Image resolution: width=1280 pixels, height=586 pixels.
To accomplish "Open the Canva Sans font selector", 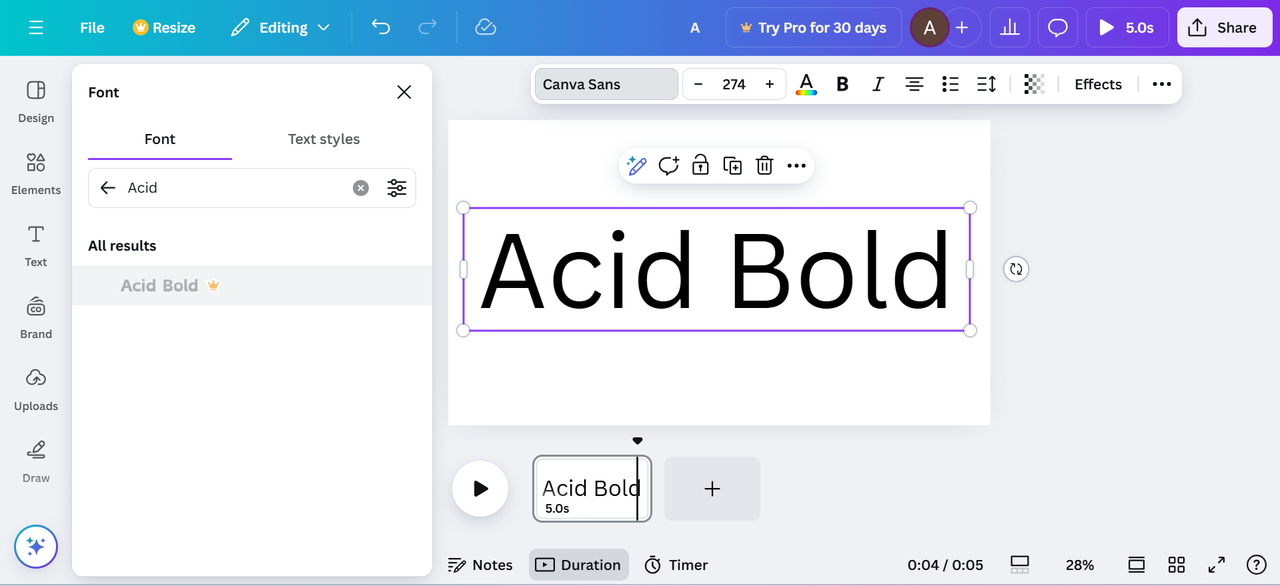I will click(x=606, y=84).
